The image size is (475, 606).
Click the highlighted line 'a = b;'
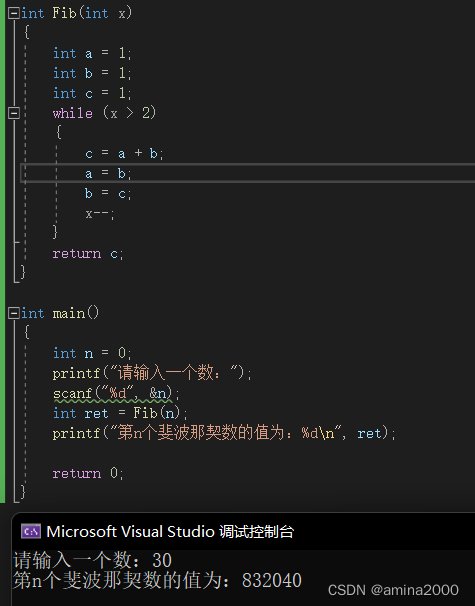(x=108, y=173)
